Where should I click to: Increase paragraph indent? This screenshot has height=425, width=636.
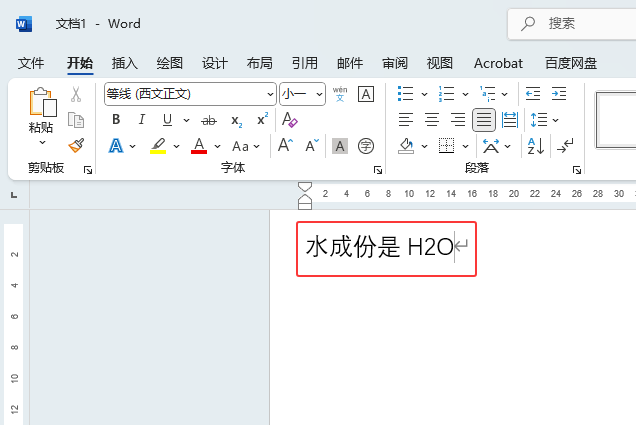point(559,94)
